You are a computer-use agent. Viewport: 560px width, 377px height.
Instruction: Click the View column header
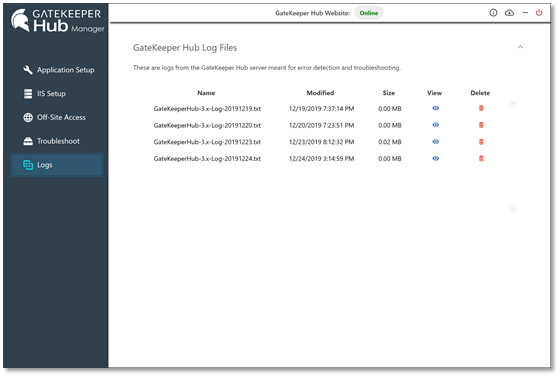tap(434, 93)
